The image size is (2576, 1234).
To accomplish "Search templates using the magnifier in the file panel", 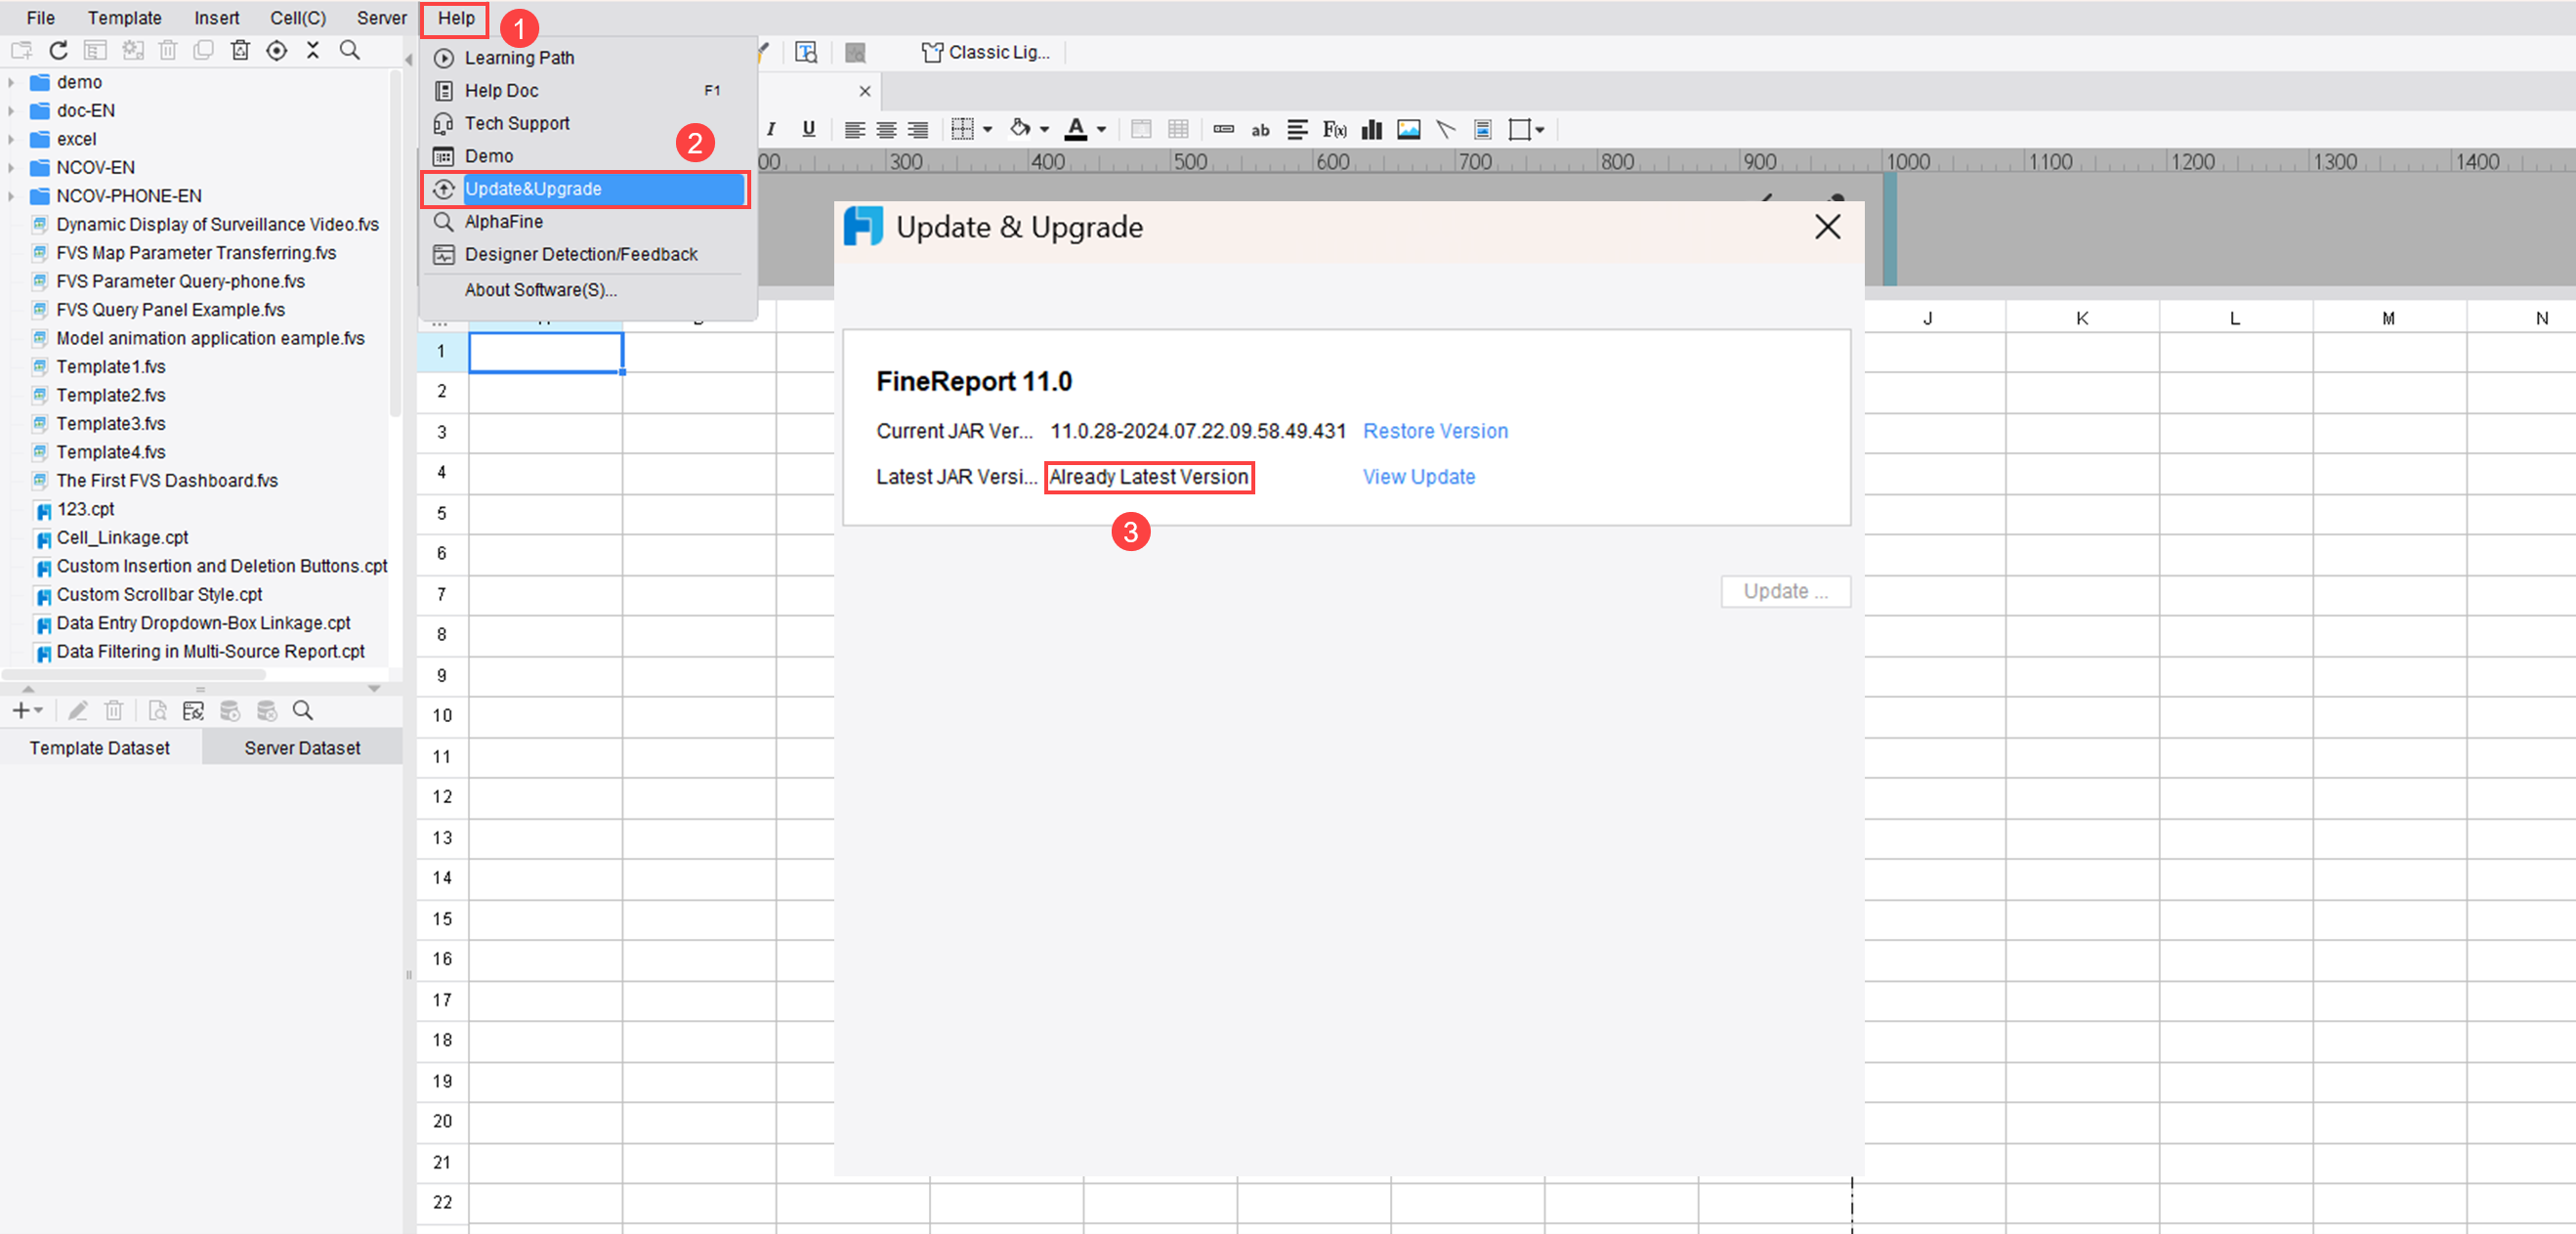I will click(x=350, y=50).
